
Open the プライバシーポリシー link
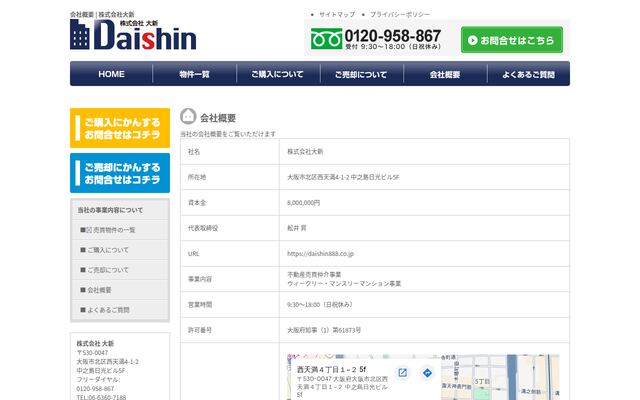[400, 14]
